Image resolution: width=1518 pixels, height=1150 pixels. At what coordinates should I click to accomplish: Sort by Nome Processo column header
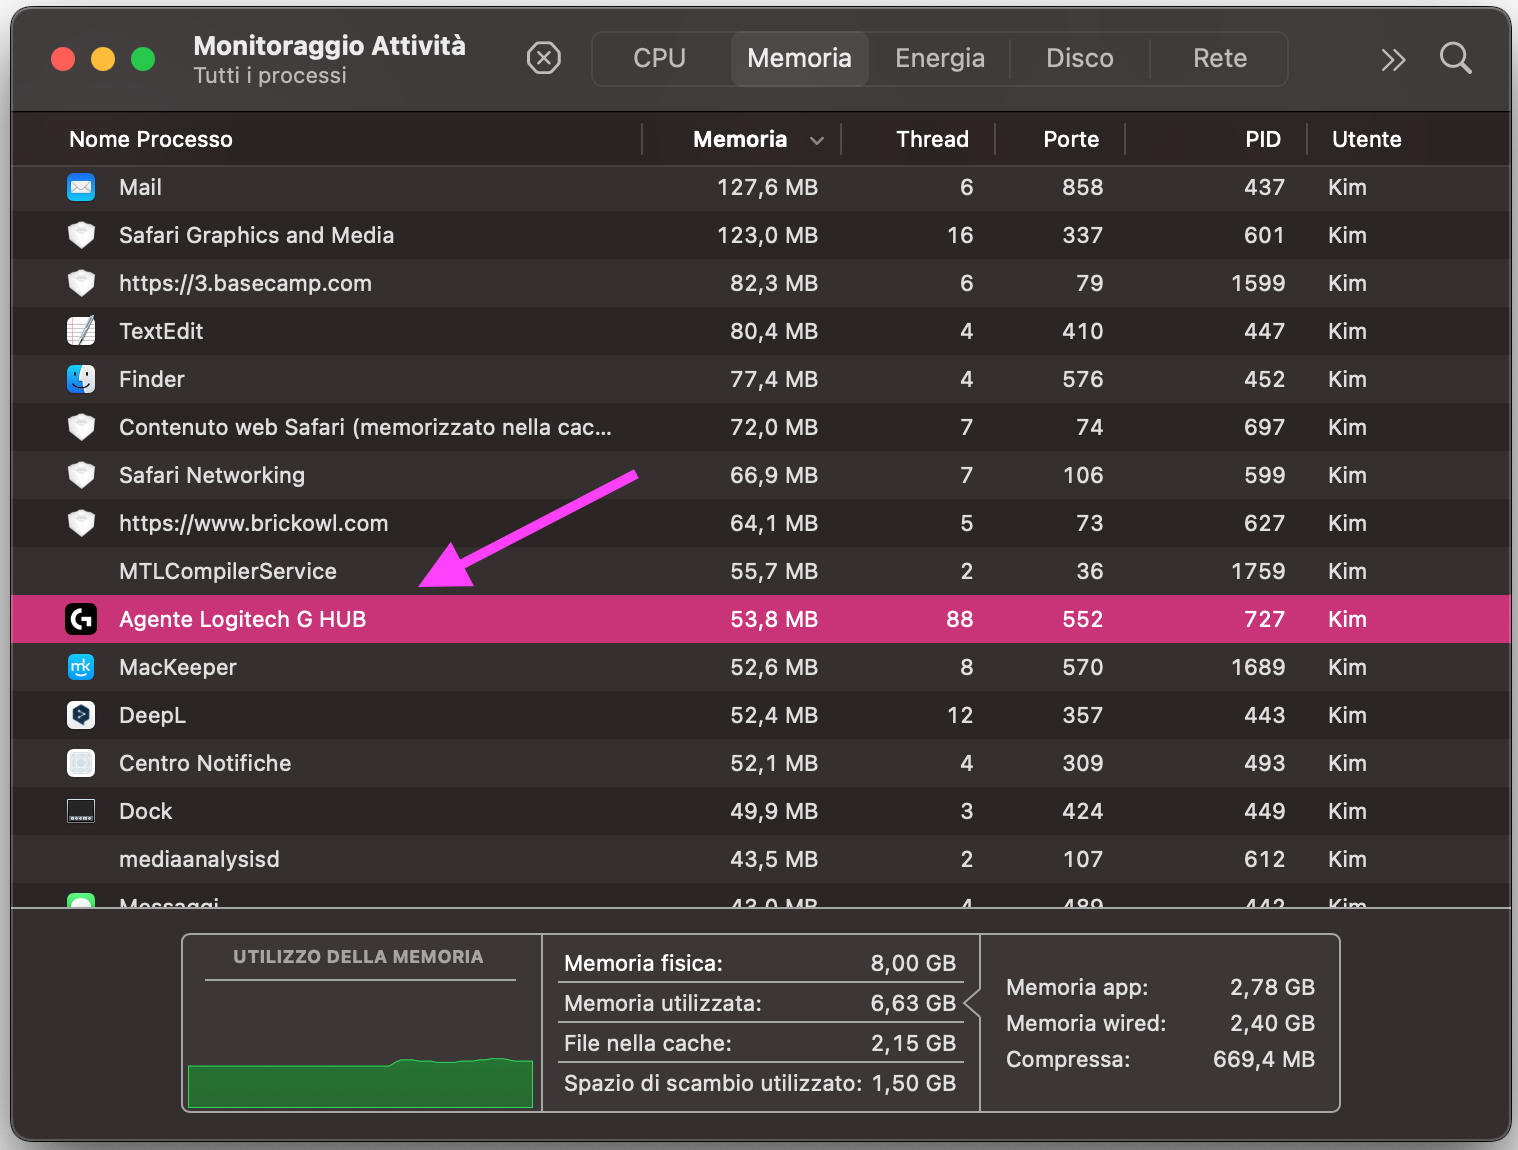pyautogui.click(x=151, y=140)
